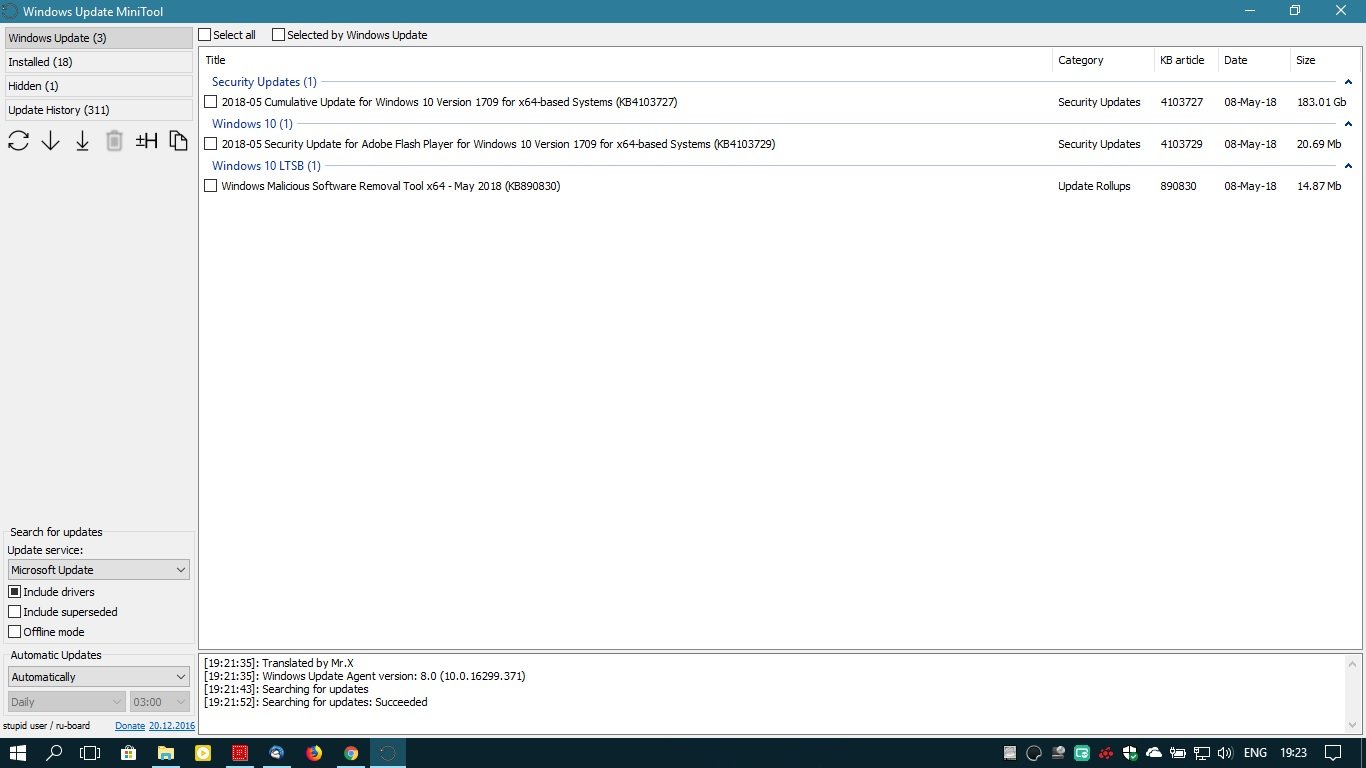Screen dimensions: 1366x768
Task: Sort by the Title column header
Action: click(626, 60)
